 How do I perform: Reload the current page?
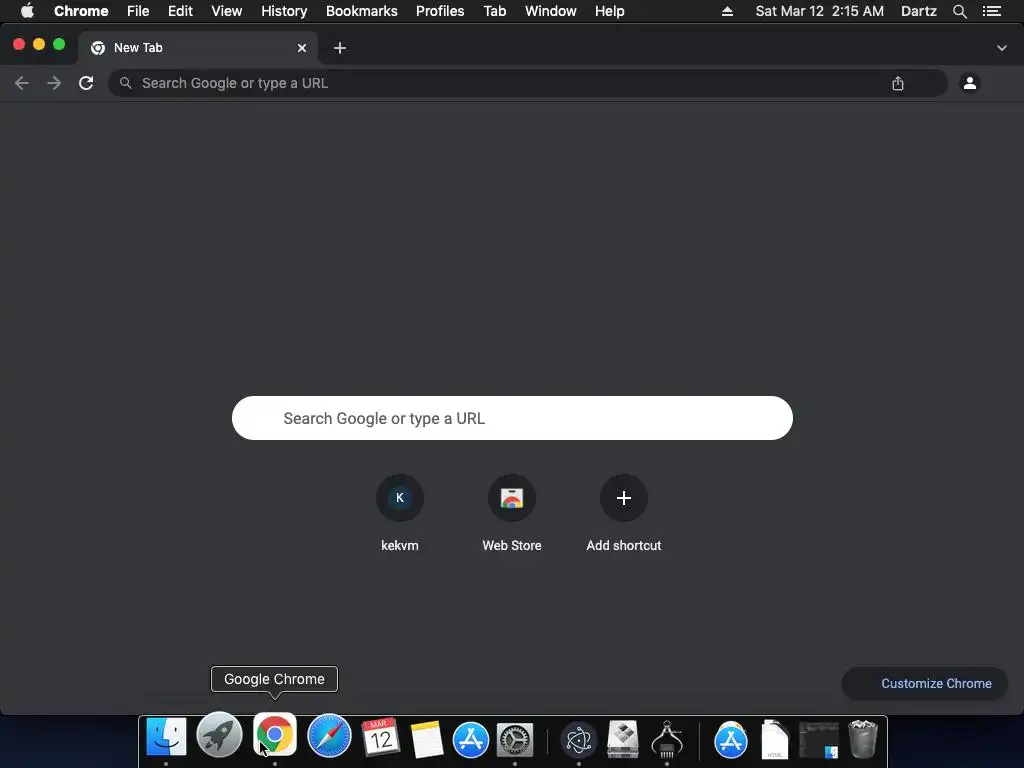click(x=86, y=83)
